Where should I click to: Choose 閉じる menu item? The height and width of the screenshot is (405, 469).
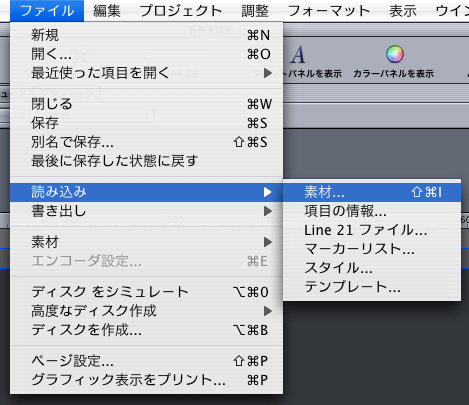[147, 104]
